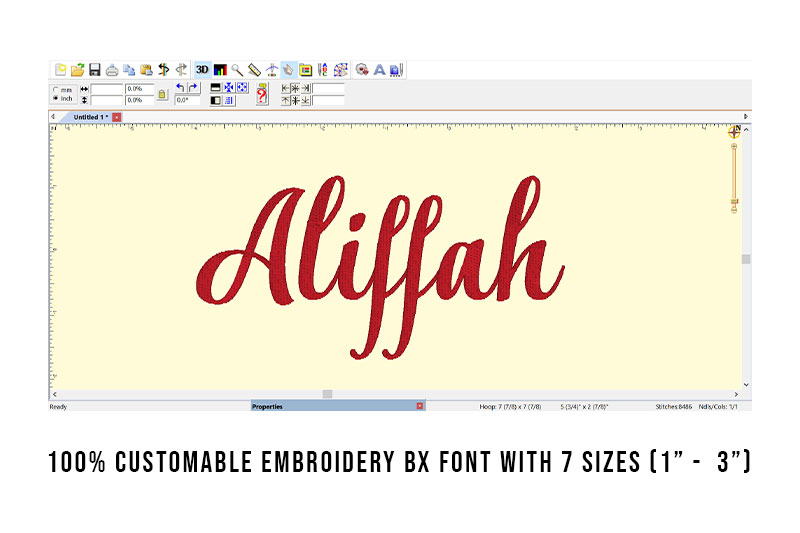800x533 pixels.
Task: Click the blue letter A lettering tool
Action: [379, 70]
